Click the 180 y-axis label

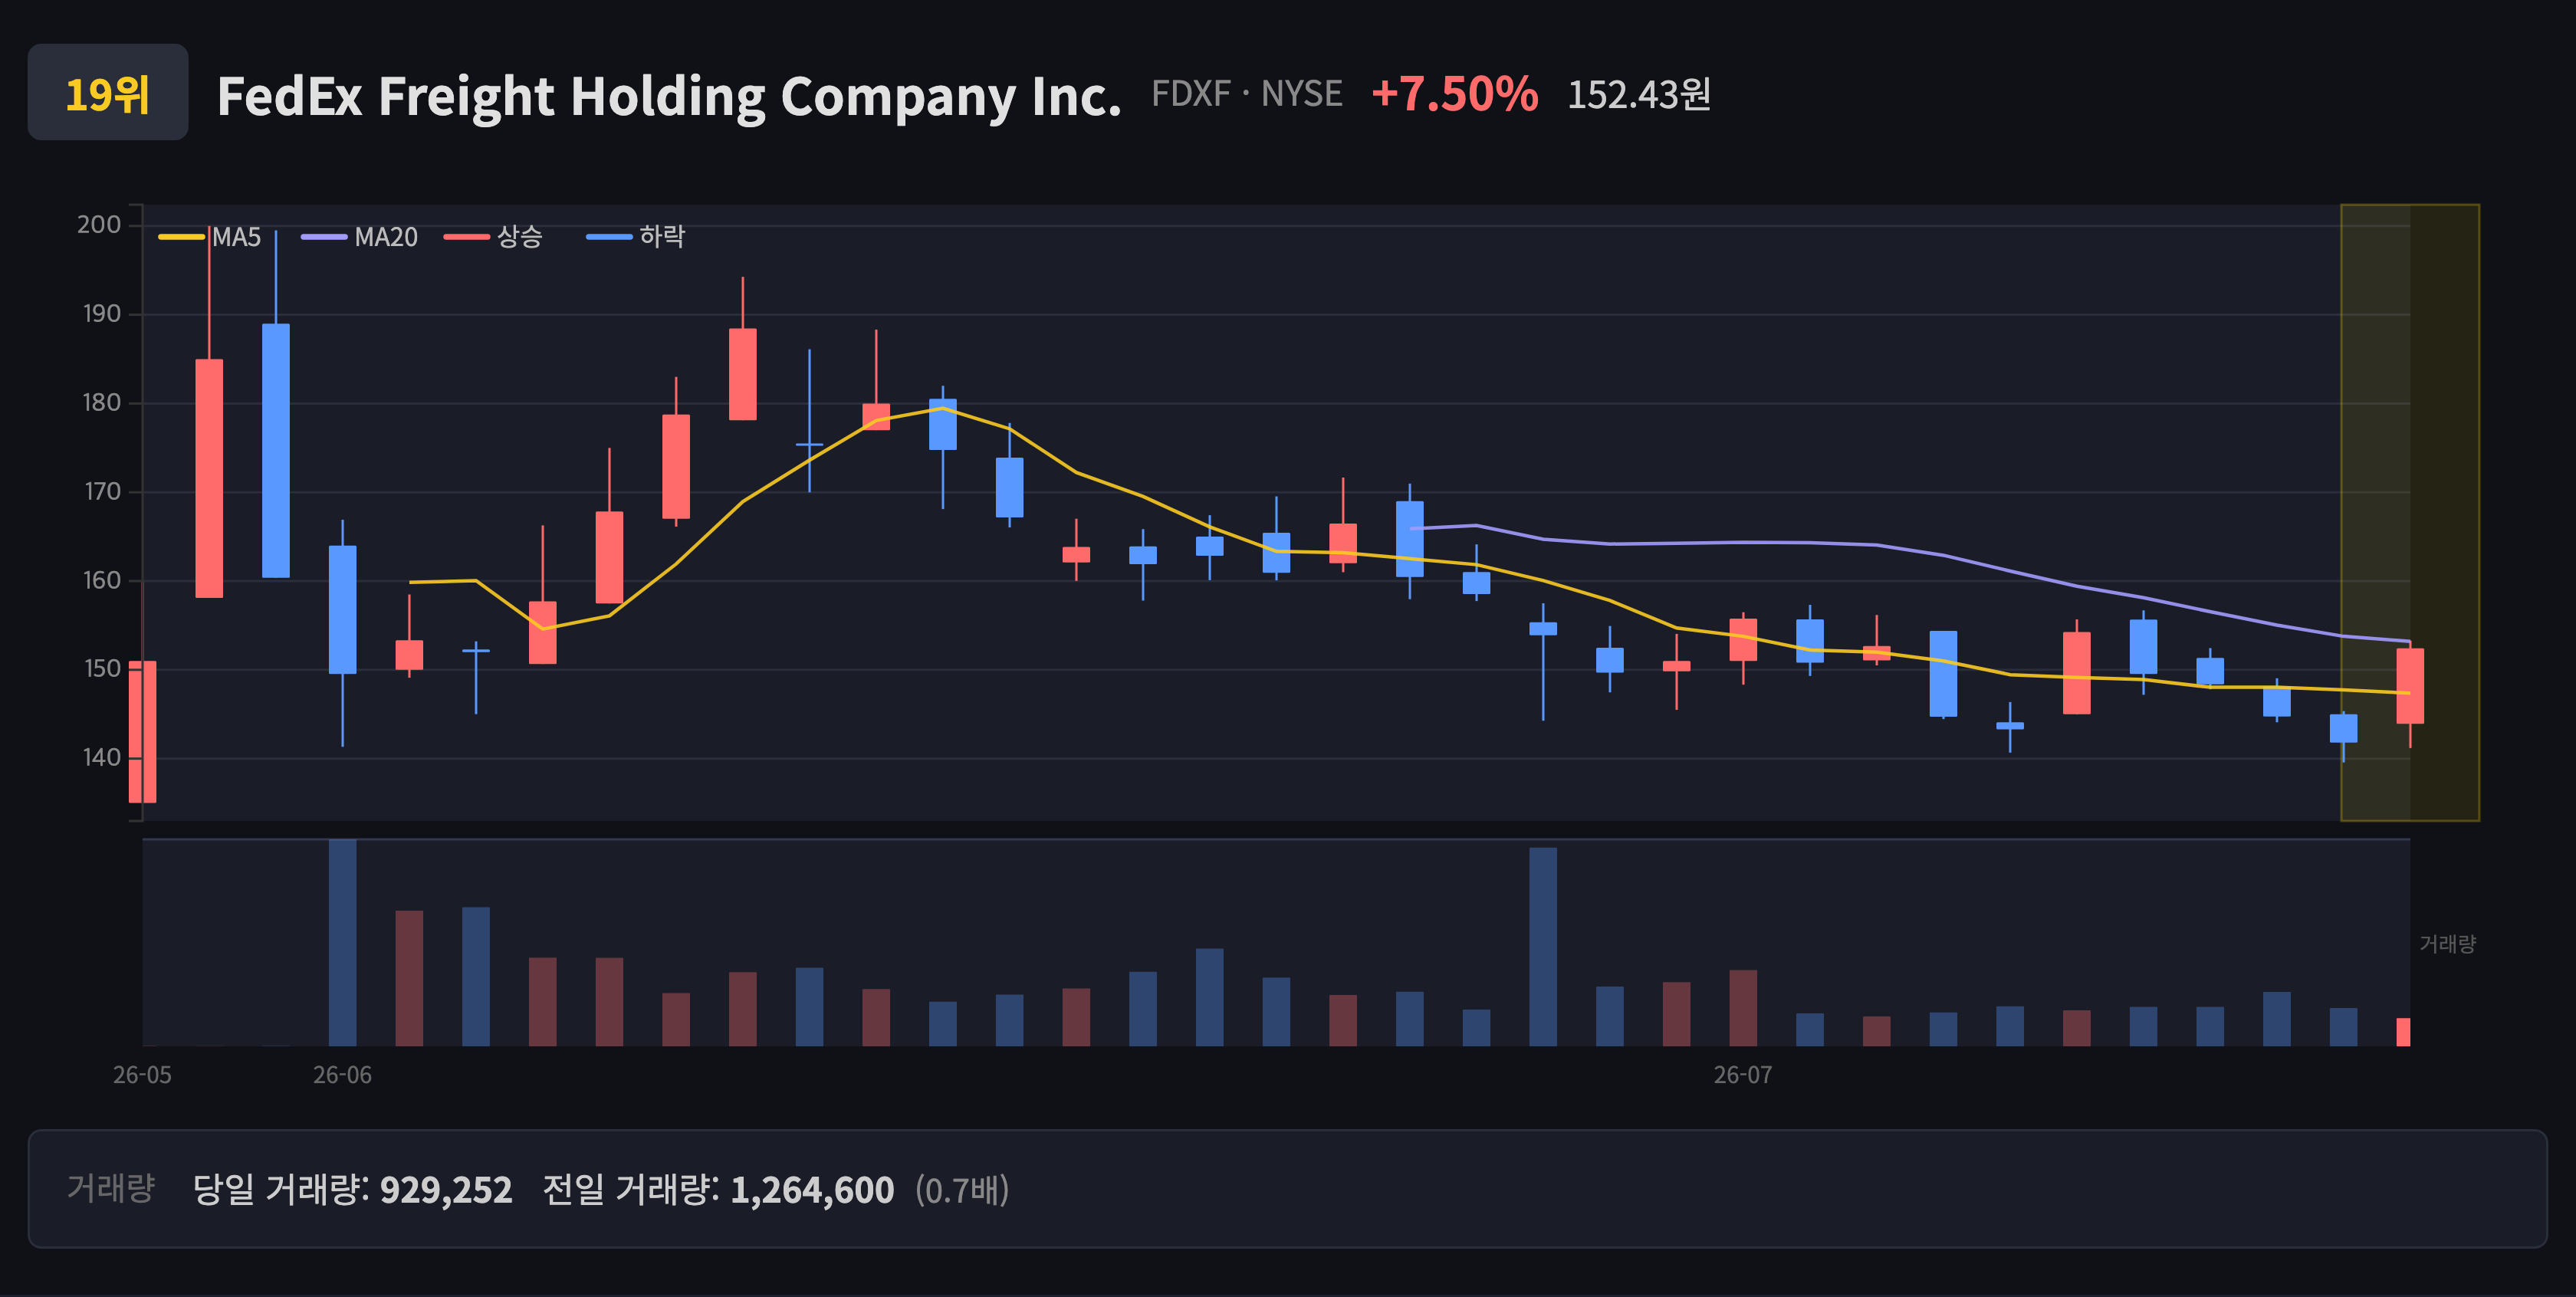click(101, 403)
